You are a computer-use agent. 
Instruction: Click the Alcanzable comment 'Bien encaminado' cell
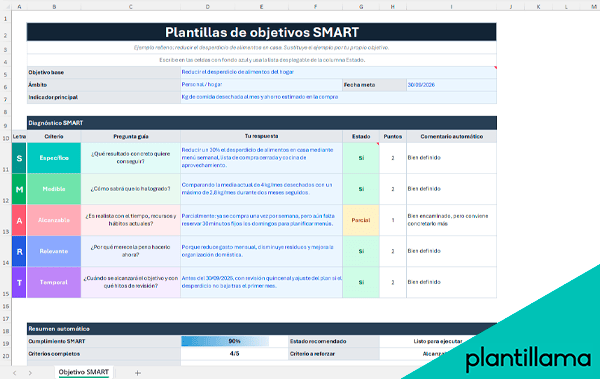click(x=451, y=220)
